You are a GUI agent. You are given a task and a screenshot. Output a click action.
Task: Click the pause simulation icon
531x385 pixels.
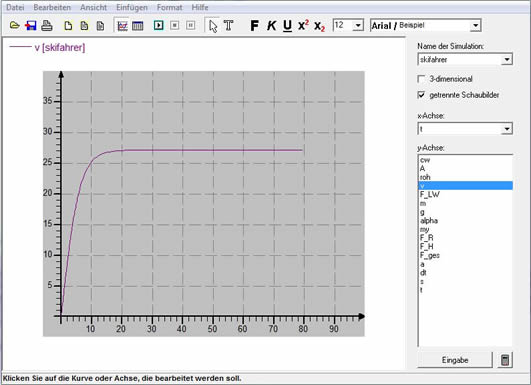[191, 25]
